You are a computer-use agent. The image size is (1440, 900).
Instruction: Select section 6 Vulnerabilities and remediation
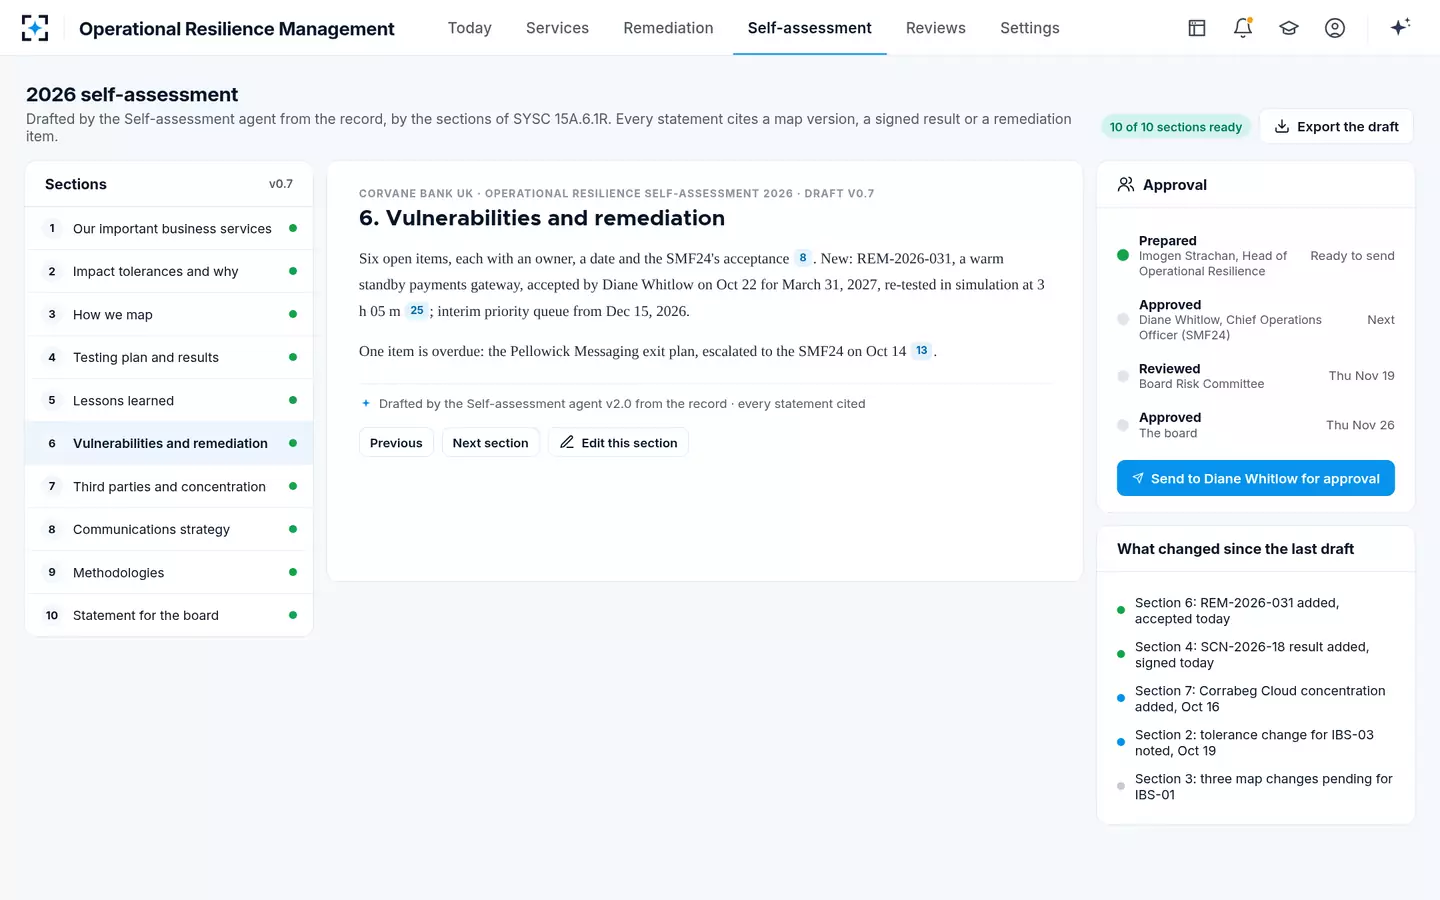(169, 444)
